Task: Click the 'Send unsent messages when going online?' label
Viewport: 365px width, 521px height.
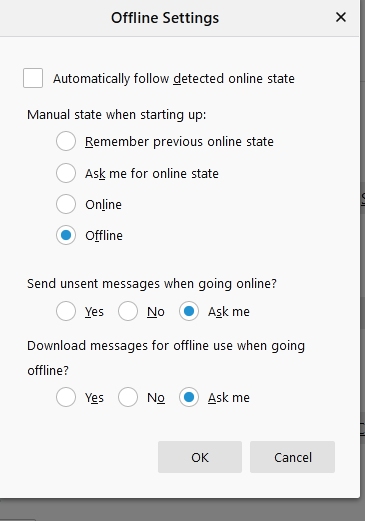Action: click(152, 284)
